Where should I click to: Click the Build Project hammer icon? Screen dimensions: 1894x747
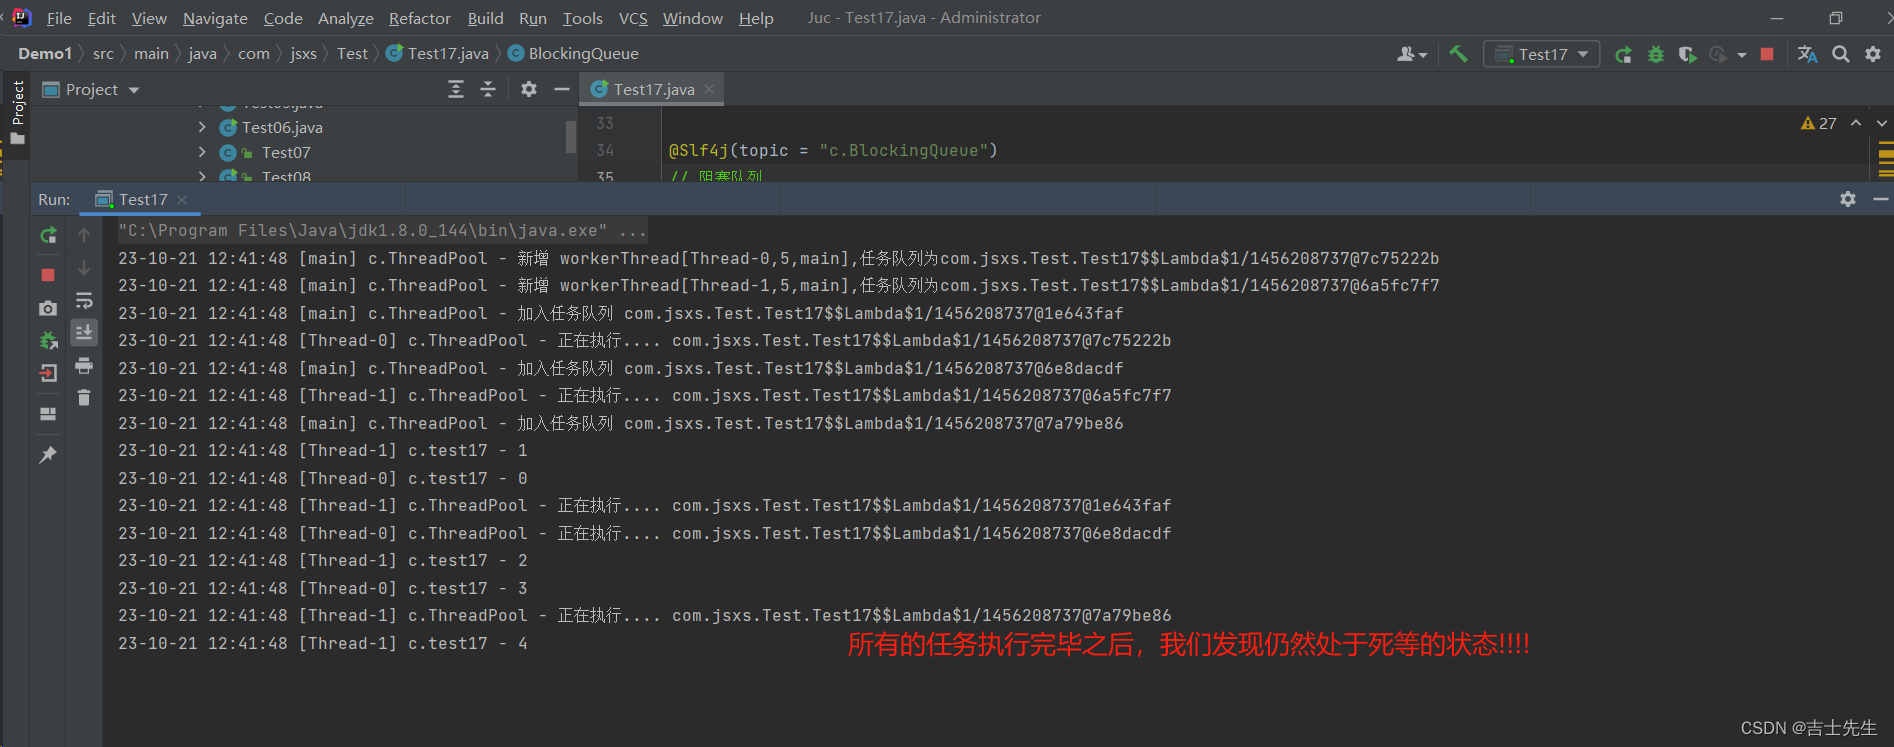coord(1458,54)
